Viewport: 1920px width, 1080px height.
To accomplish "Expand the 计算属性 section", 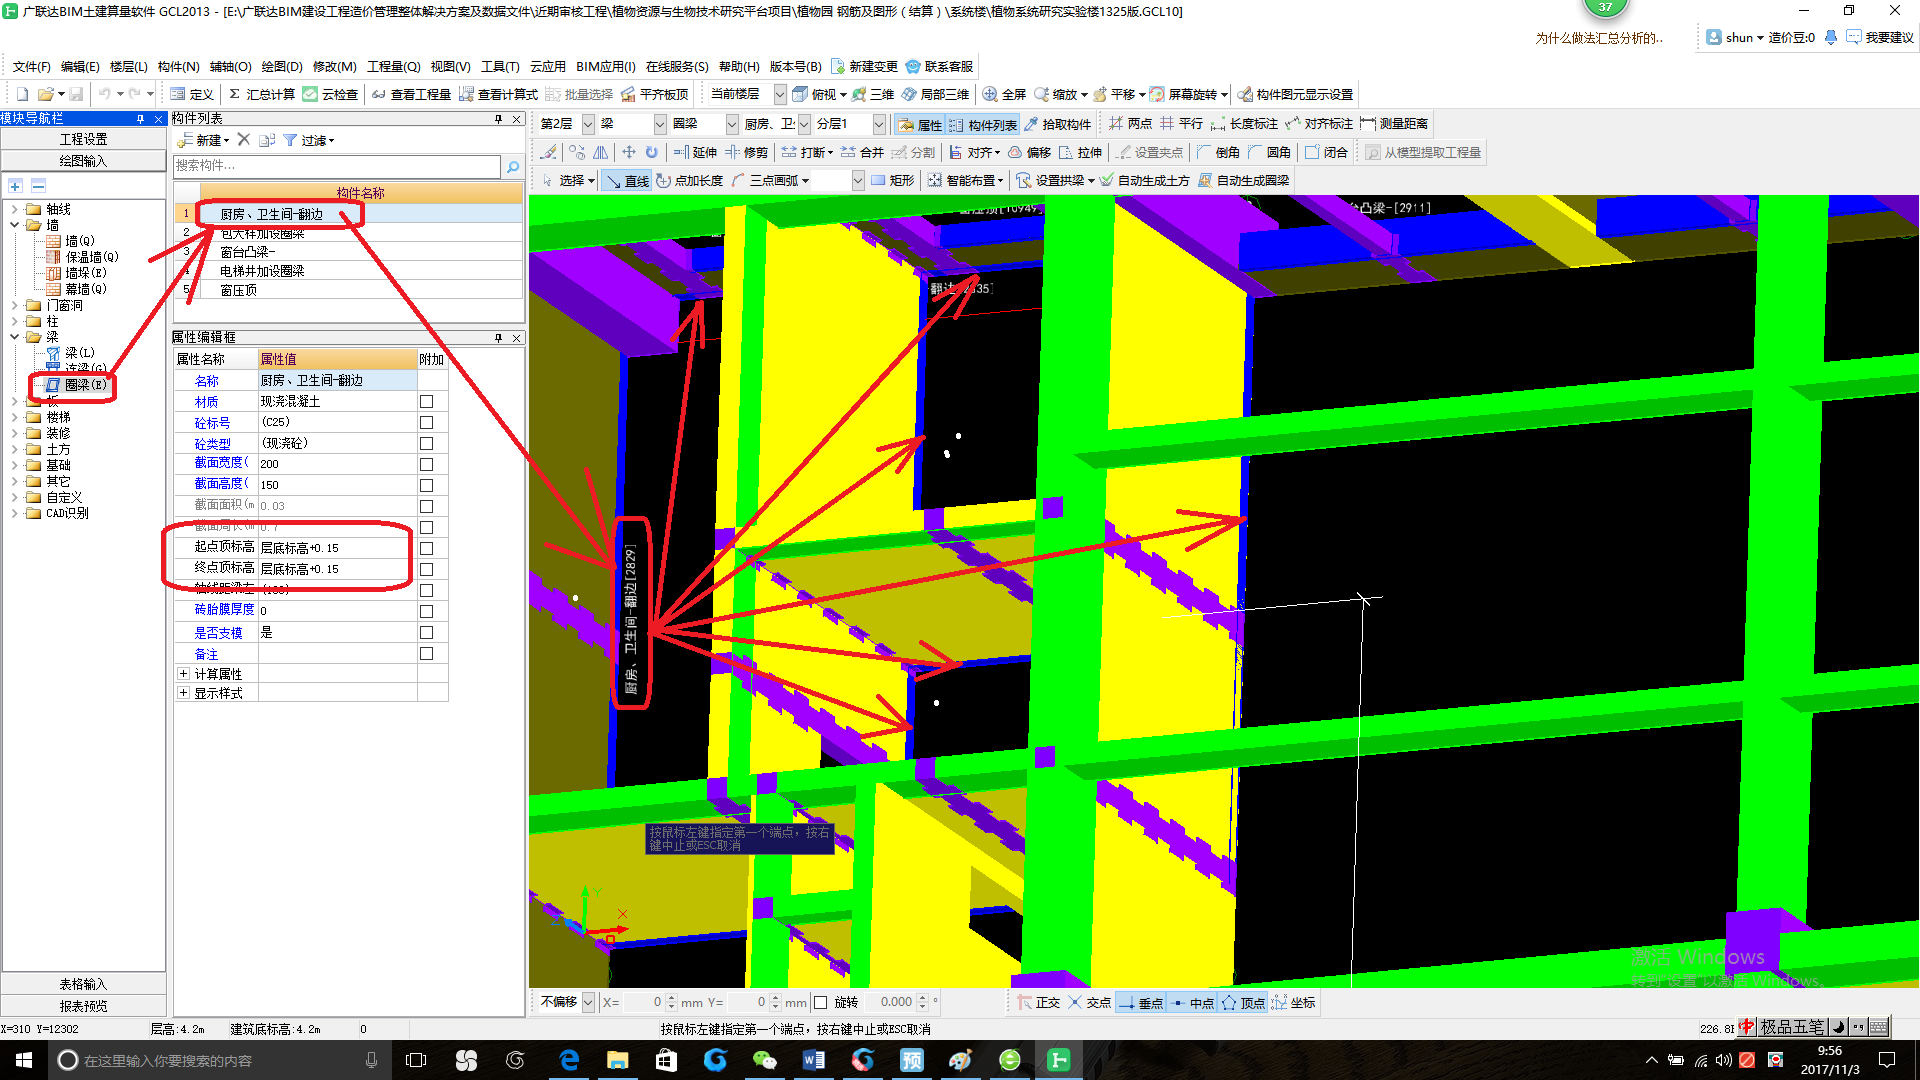I will [183, 674].
